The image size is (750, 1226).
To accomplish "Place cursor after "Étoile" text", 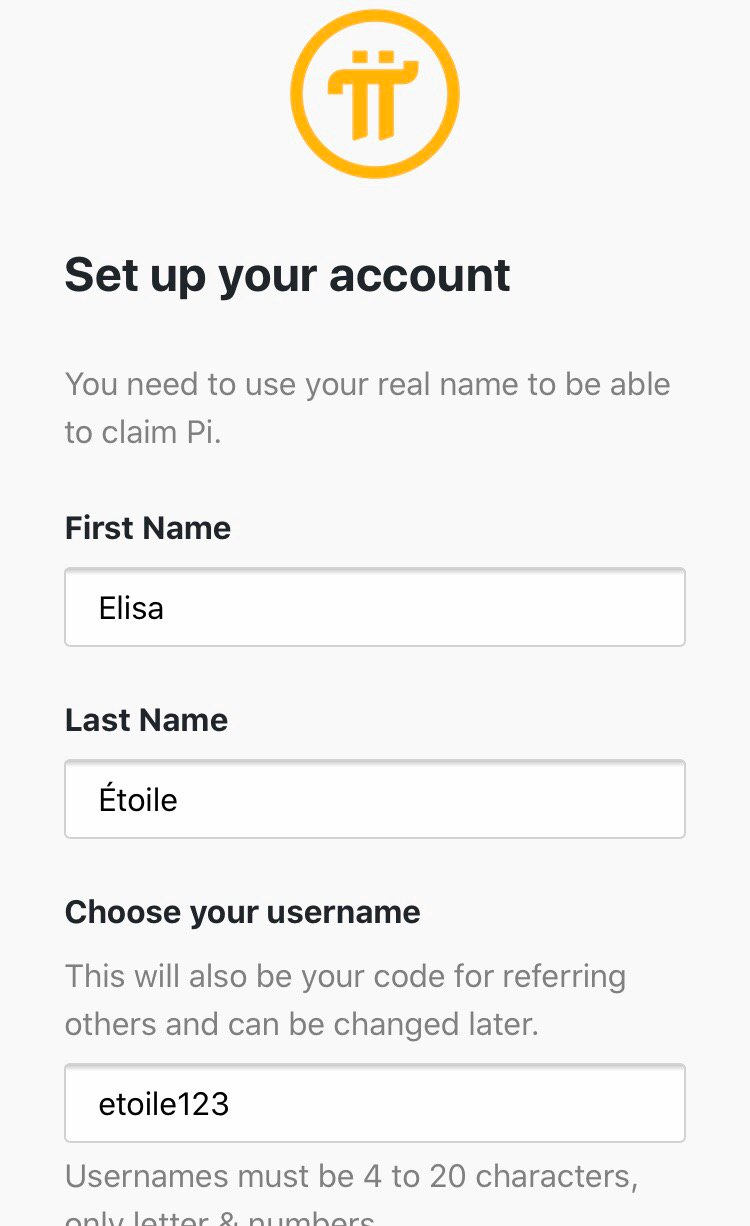I will point(179,800).
